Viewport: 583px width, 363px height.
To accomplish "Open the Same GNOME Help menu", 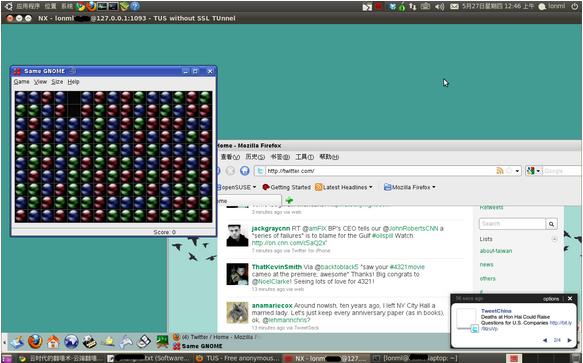I will [x=73, y=81].
